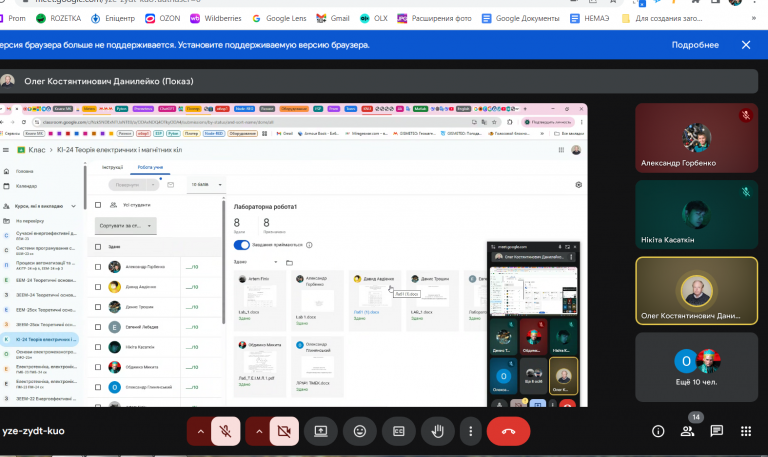Select the Александр Горбенко participant tile
This screenshot has height=457, width=768.
[x=696, y=138]
